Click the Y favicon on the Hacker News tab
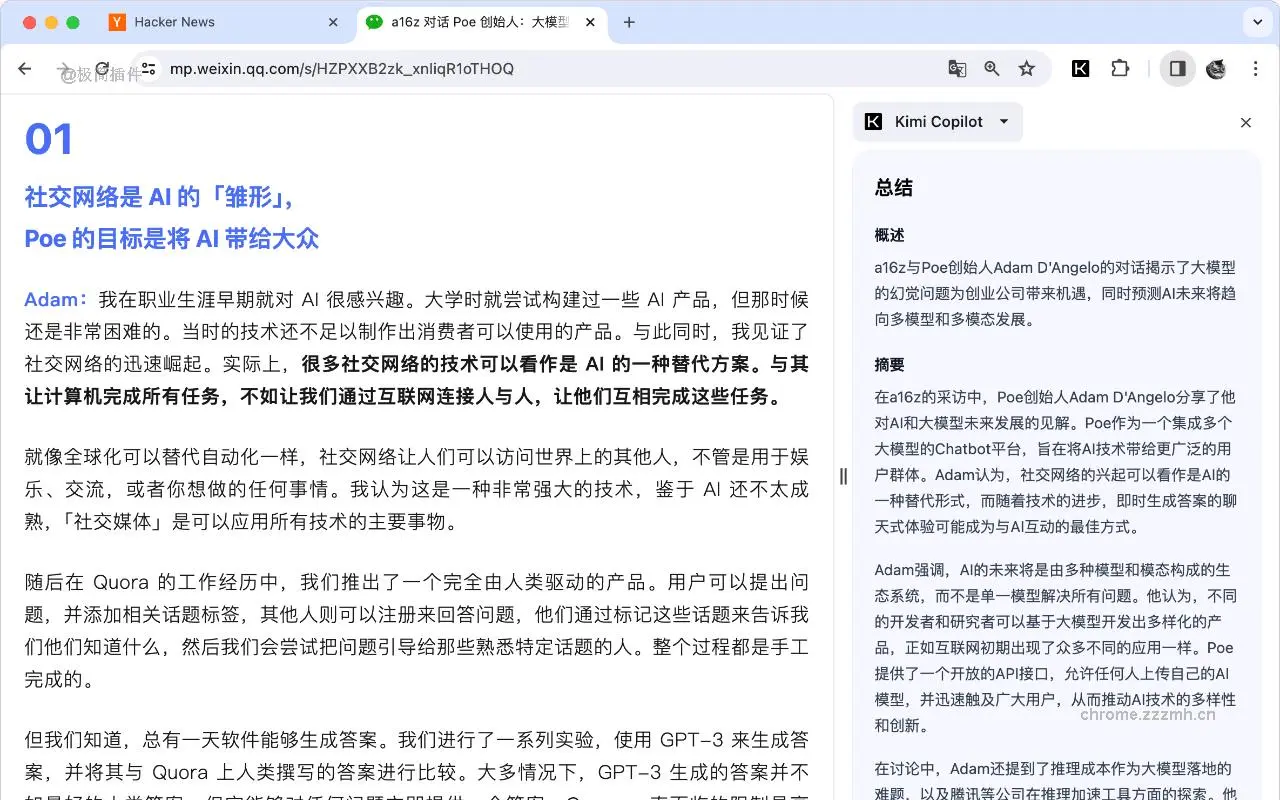The image size is (1280, 800). [118, 21]
